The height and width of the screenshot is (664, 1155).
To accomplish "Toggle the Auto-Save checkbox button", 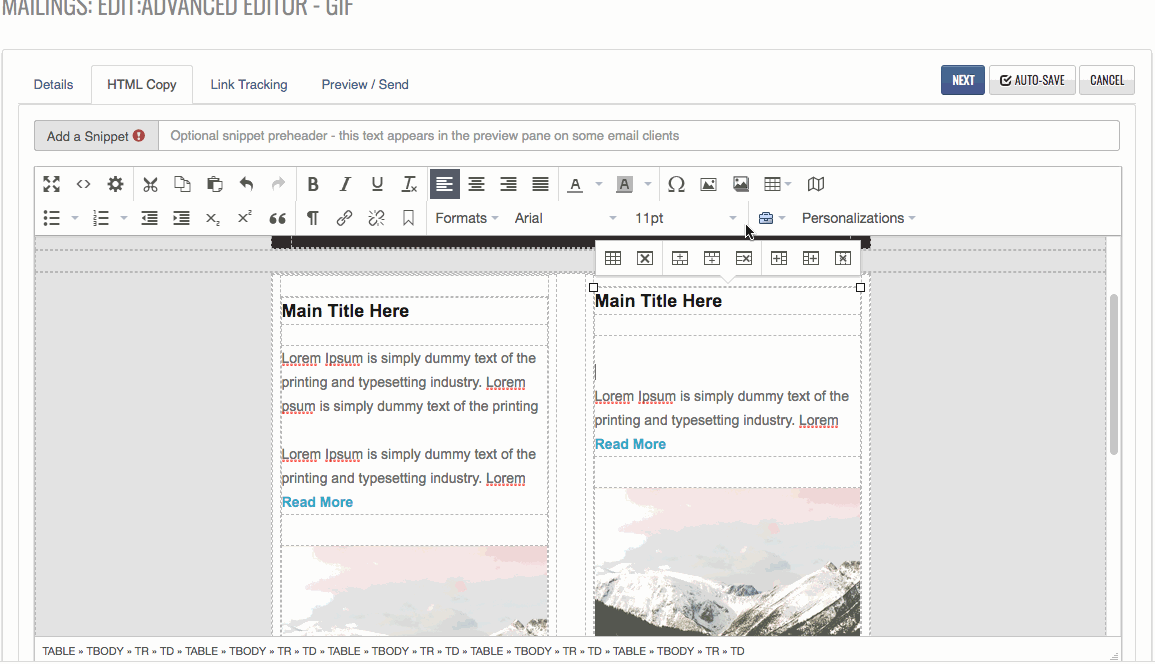I will click(1032, 80).
